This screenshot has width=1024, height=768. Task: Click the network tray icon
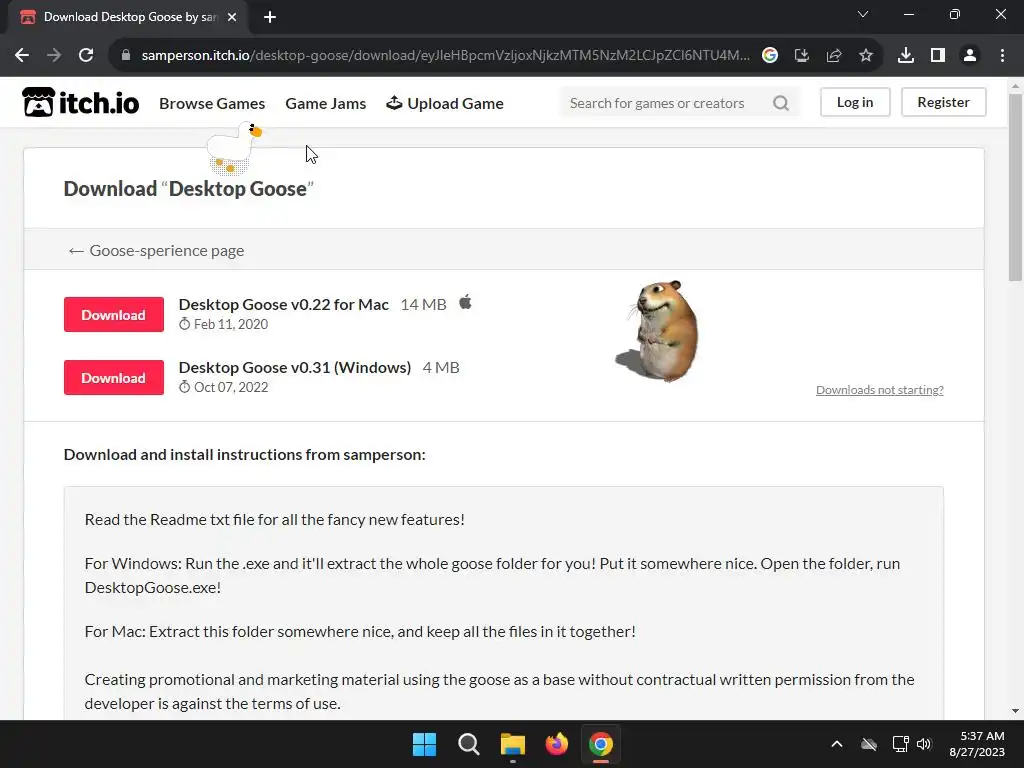coord(901,744)
